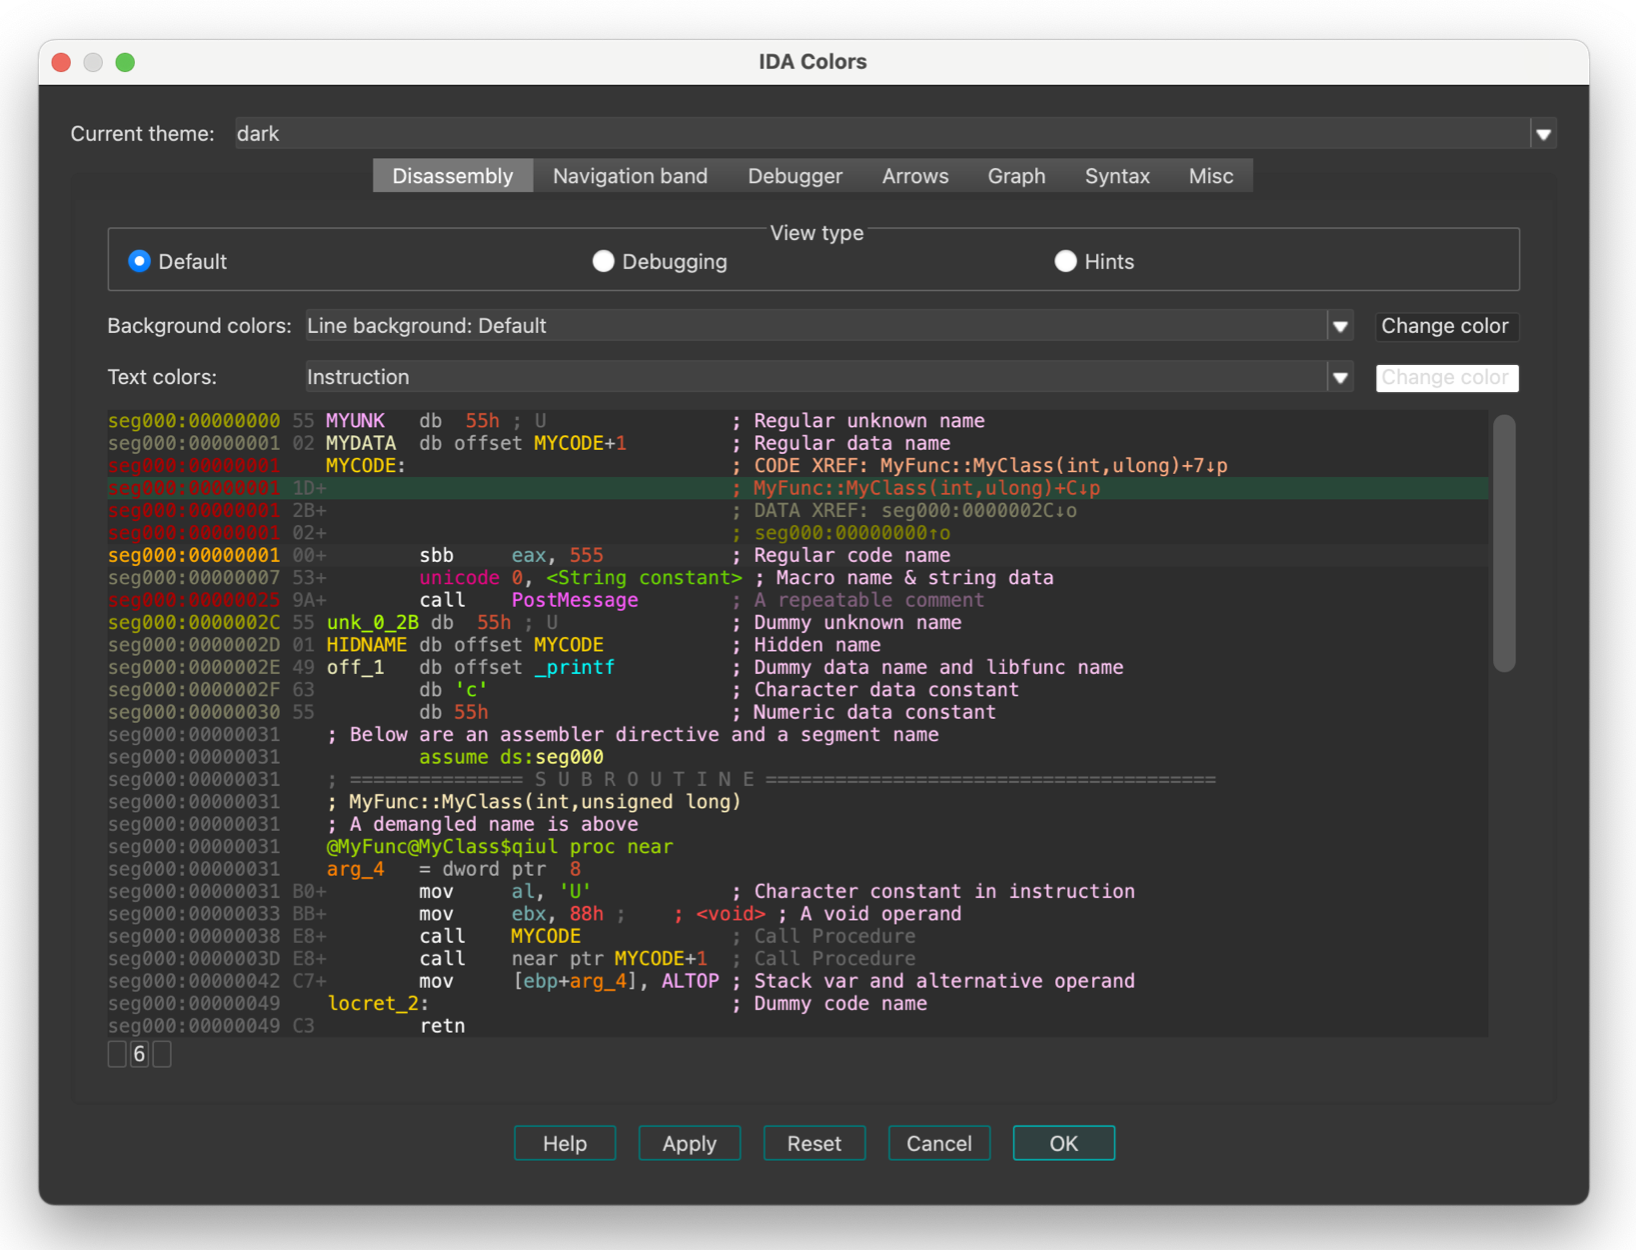Select the Misc tab
The width and height of the screenshot is (1636, 1250).
point(1210,176)
